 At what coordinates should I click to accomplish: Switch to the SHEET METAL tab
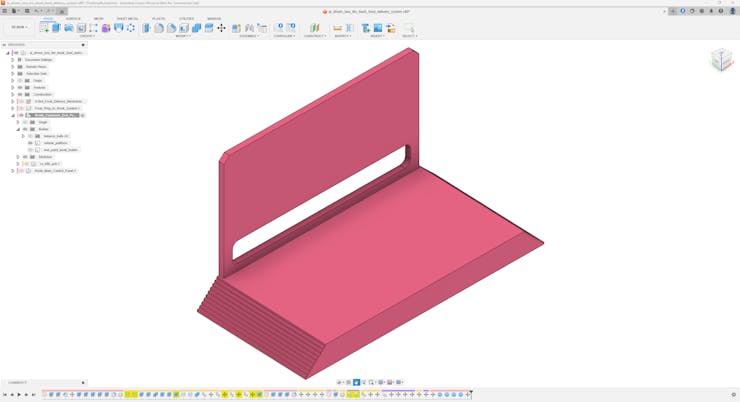pyautogui.click(x=127, y=18)
